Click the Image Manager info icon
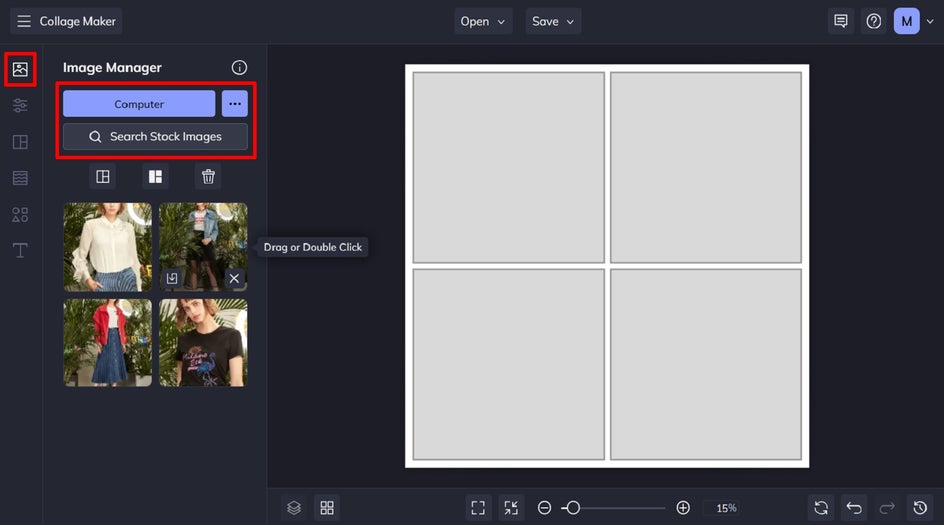 click(239, 68)
